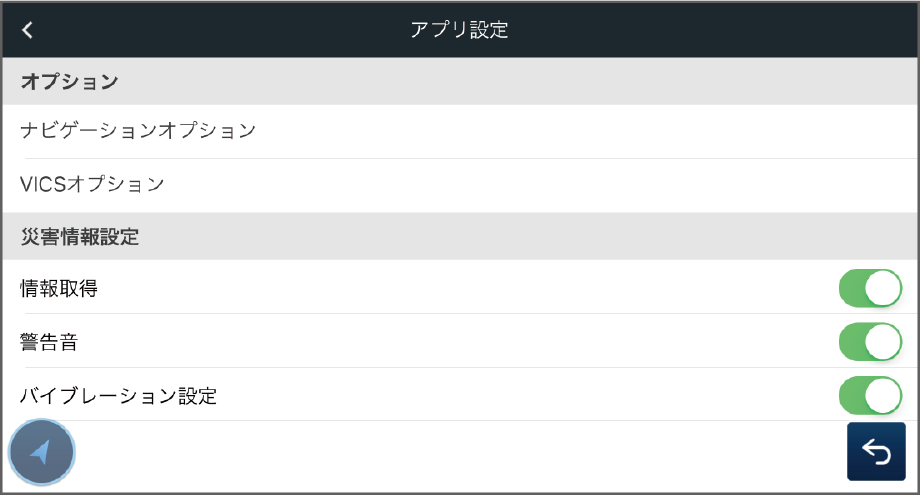Tap the blue location arrow floating button

tap(42, 452)
